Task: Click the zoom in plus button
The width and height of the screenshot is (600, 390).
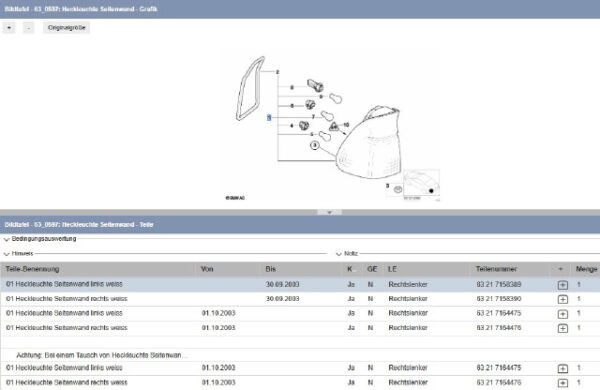Action: click(x=9, y=28)
